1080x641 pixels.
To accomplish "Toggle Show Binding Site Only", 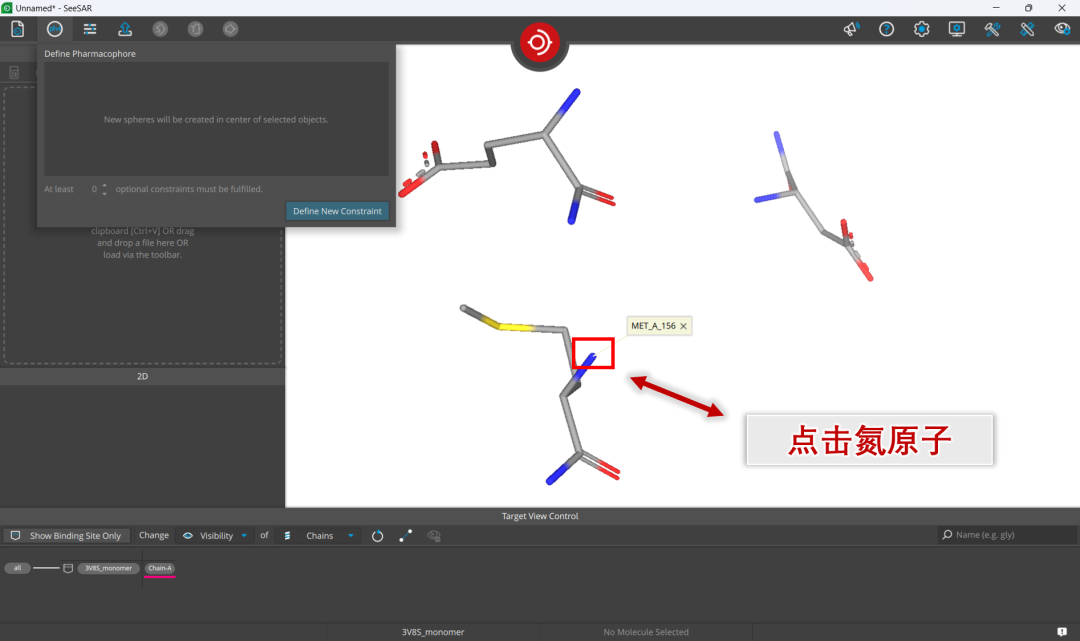I will pos(66,536).
